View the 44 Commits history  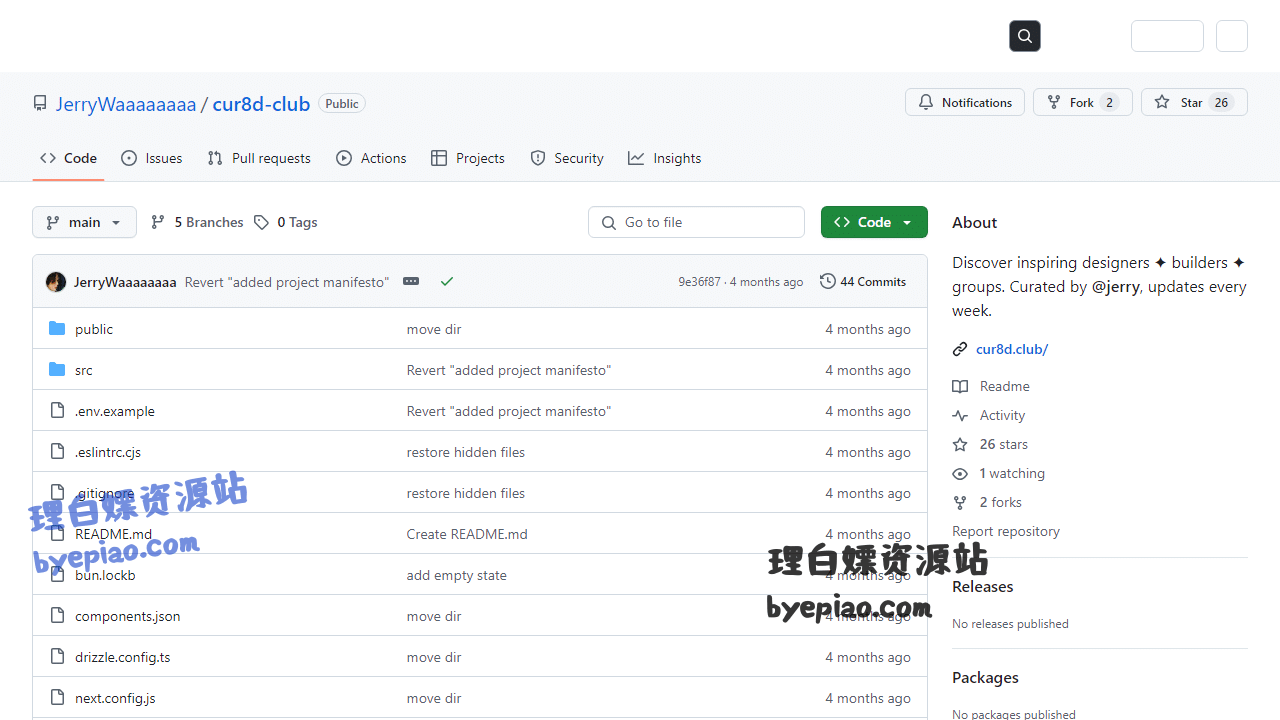coord(863,282)
